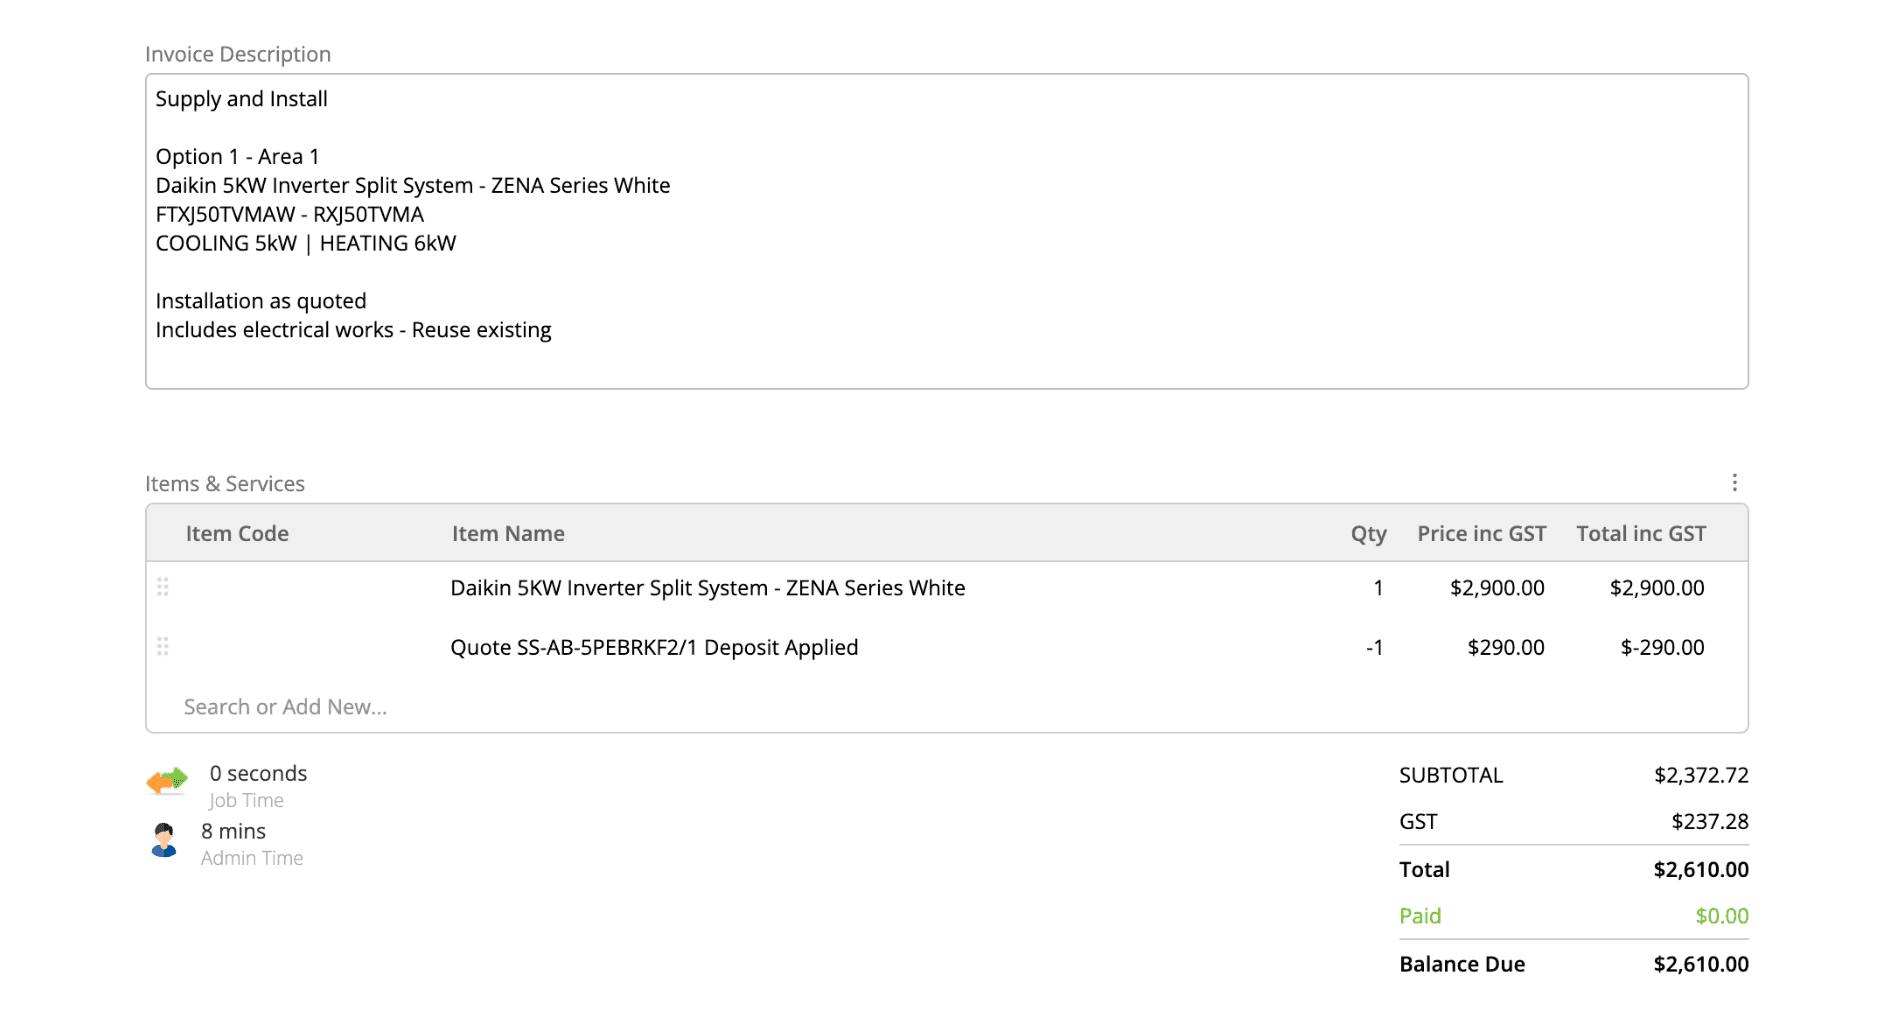This screenshot has height=1029, width=1900.
Task: Focus the Search or Add New field
Action: click(x=285, y=707)
